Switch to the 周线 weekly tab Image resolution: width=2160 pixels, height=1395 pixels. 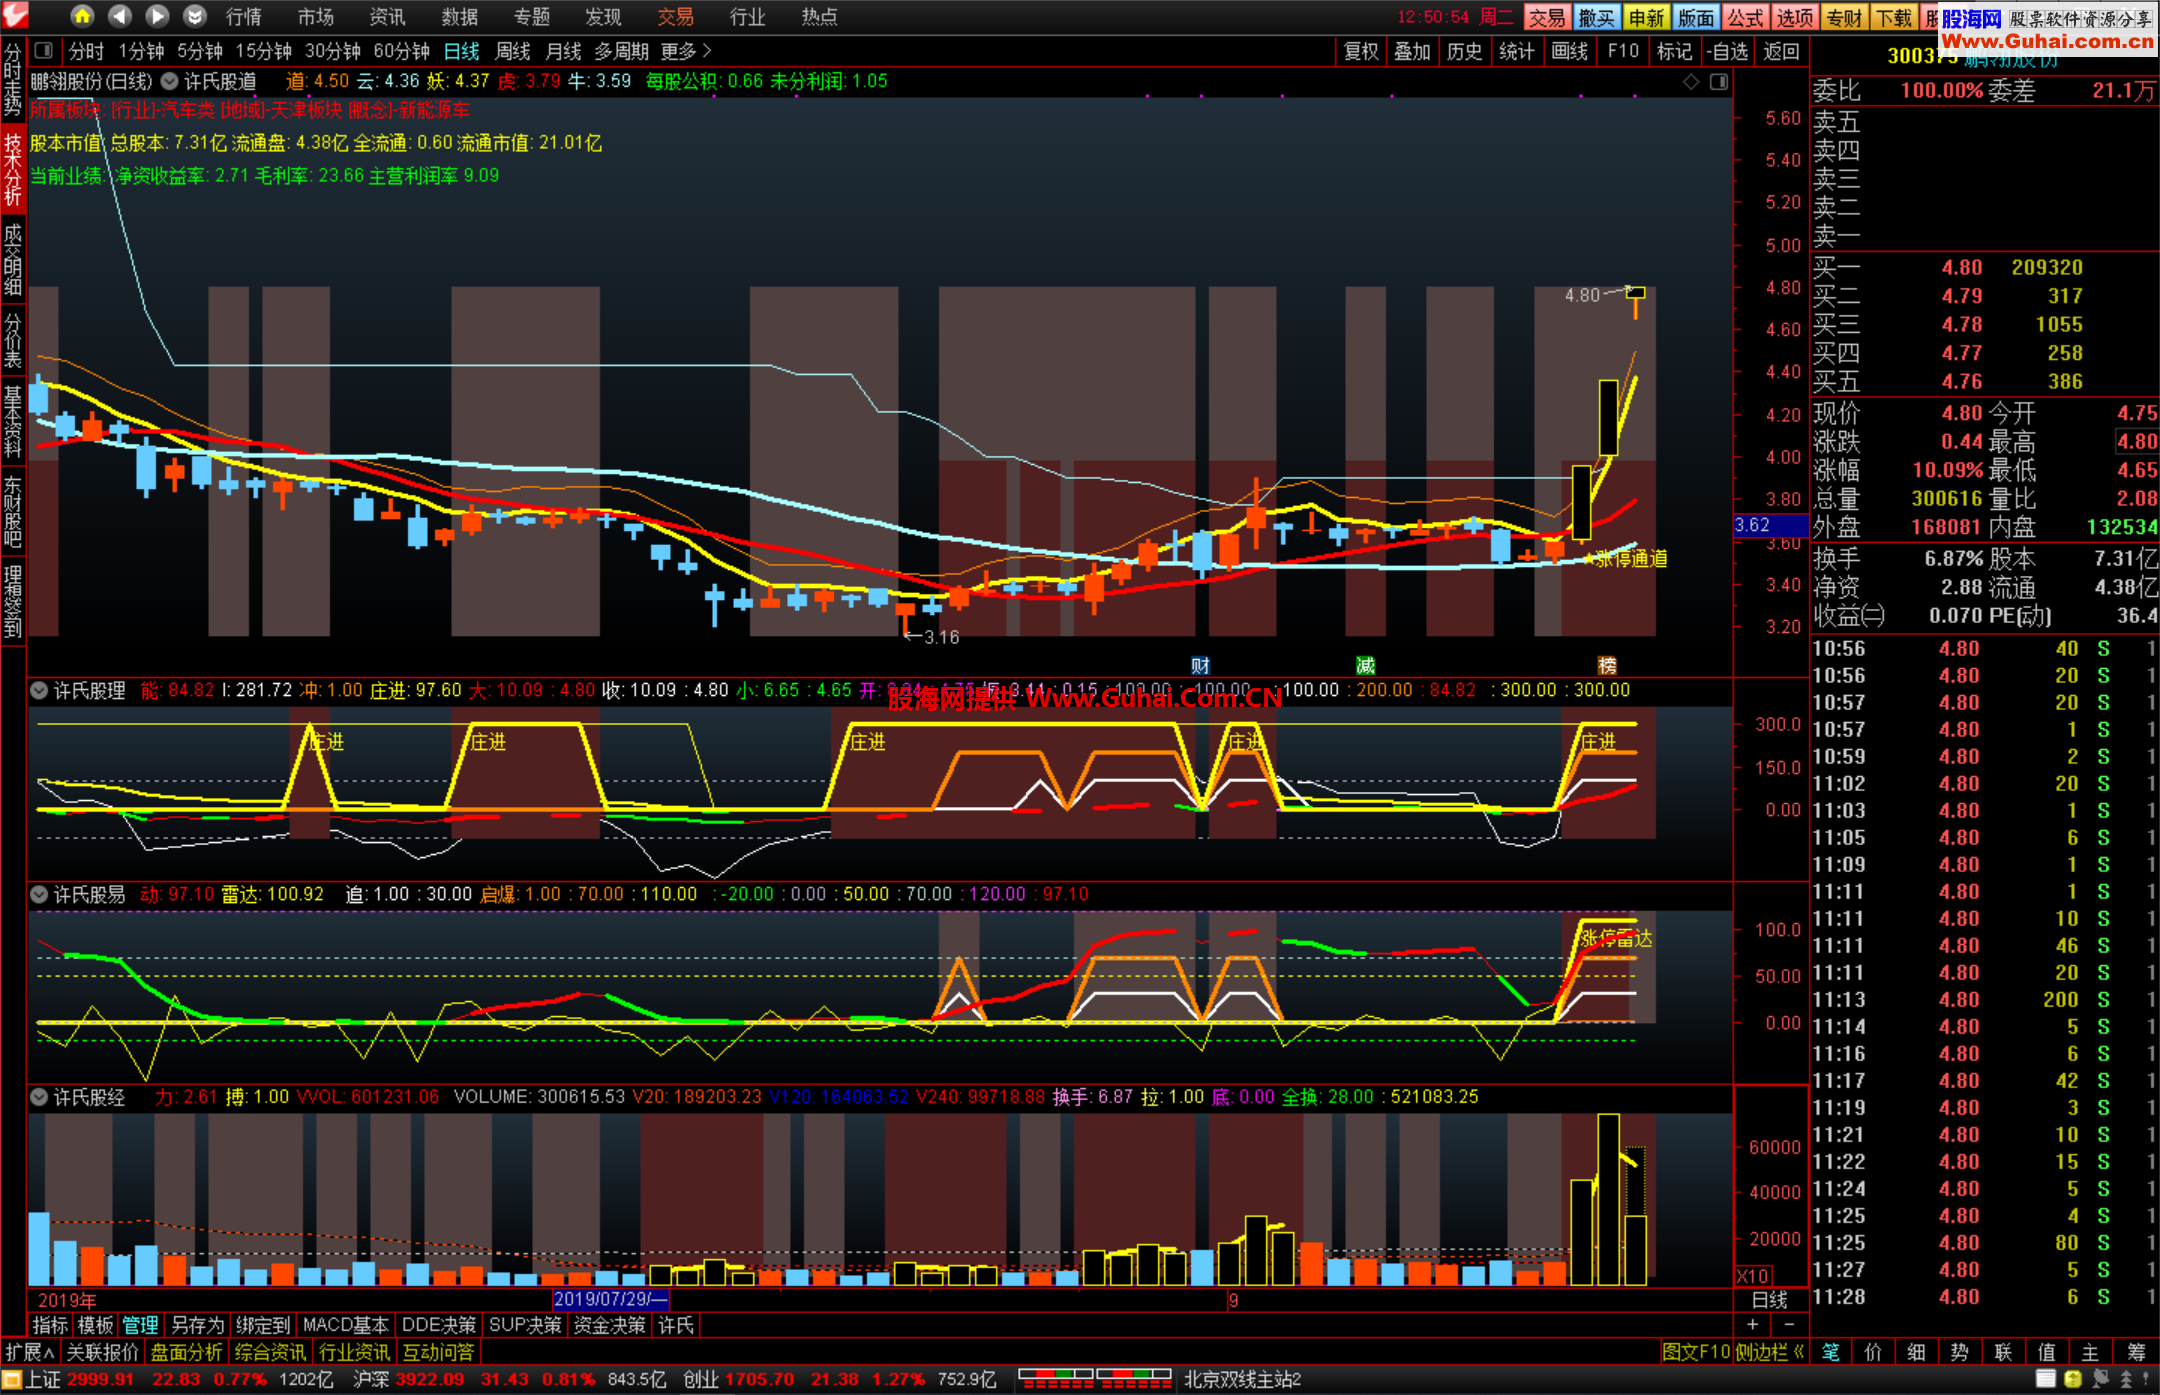(x=513, y=51)
